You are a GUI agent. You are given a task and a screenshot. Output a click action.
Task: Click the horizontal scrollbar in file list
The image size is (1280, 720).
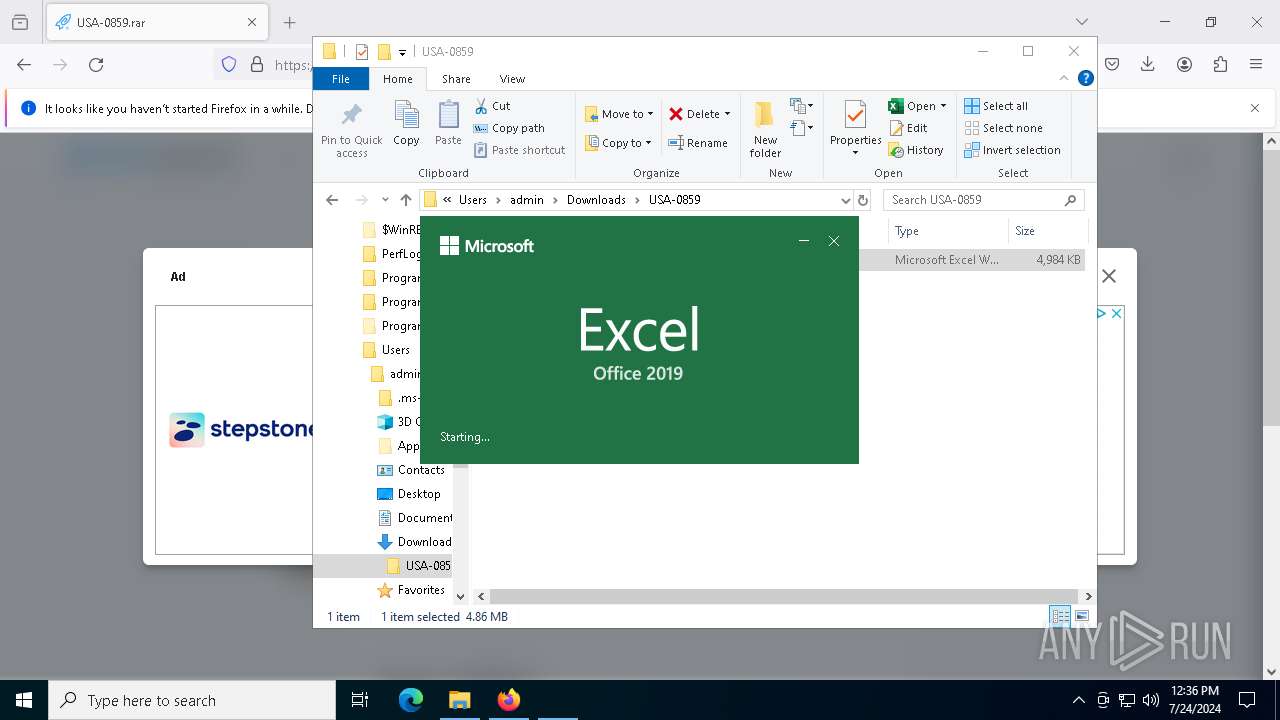pyautogui.click(x=783, y=596)
